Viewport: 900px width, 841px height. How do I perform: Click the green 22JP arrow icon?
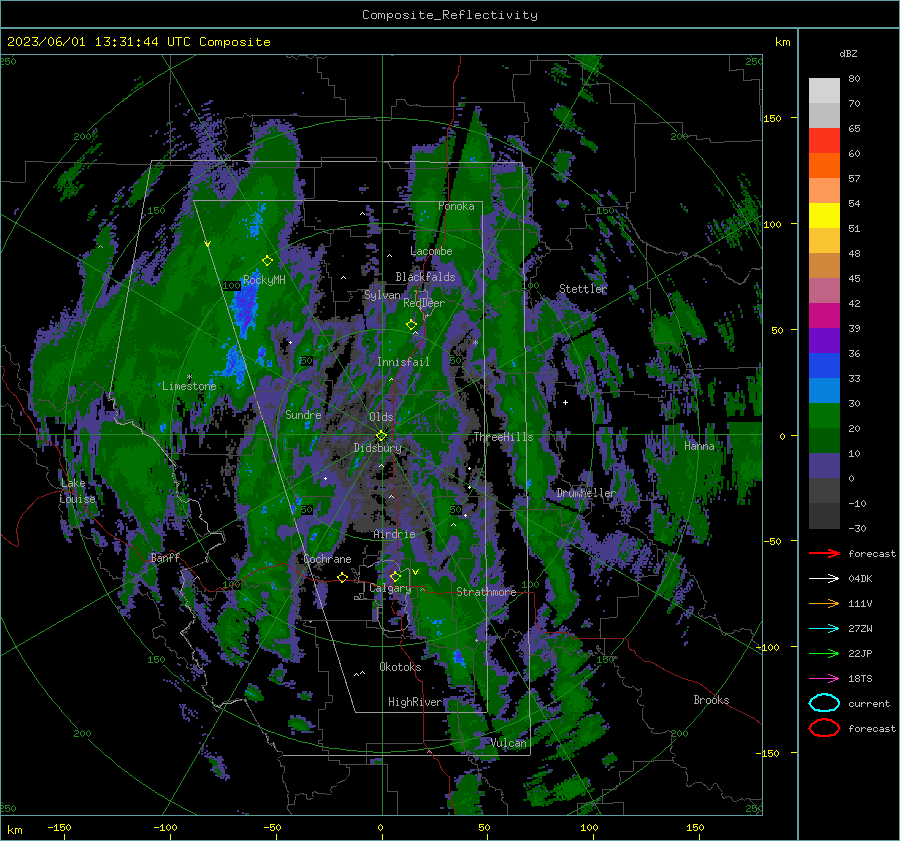click(x=824, y=653)
